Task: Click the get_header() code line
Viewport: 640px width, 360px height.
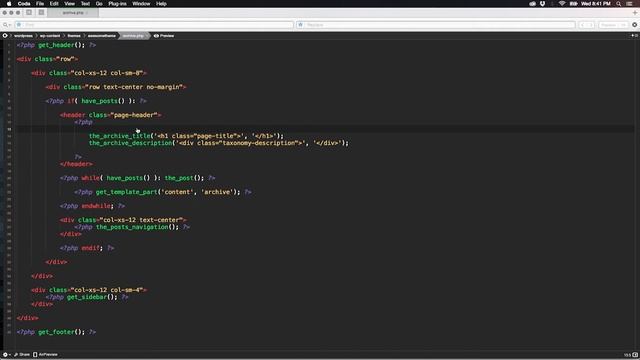Action: click(x=56, y=45)
